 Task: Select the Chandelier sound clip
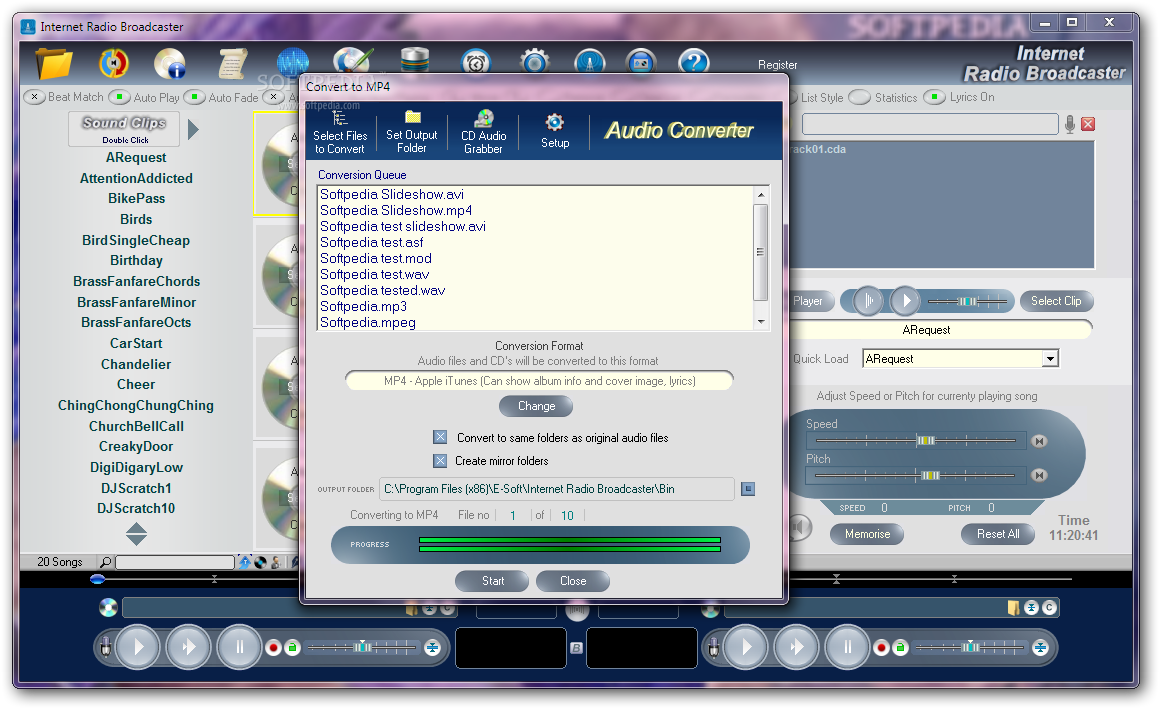pos(136,364)
